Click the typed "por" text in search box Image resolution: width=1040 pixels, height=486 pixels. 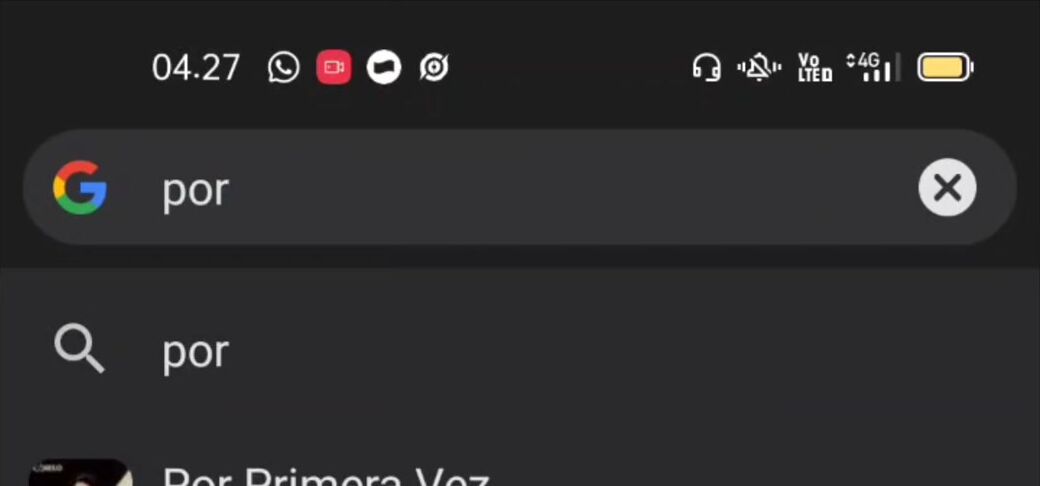[196, 192]
